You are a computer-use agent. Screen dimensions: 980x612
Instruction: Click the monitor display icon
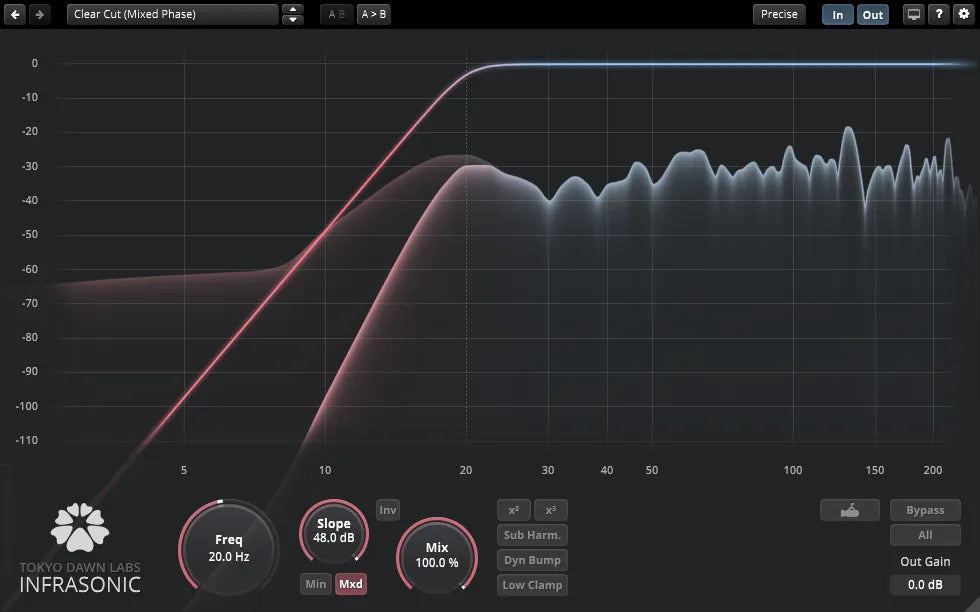913,14
